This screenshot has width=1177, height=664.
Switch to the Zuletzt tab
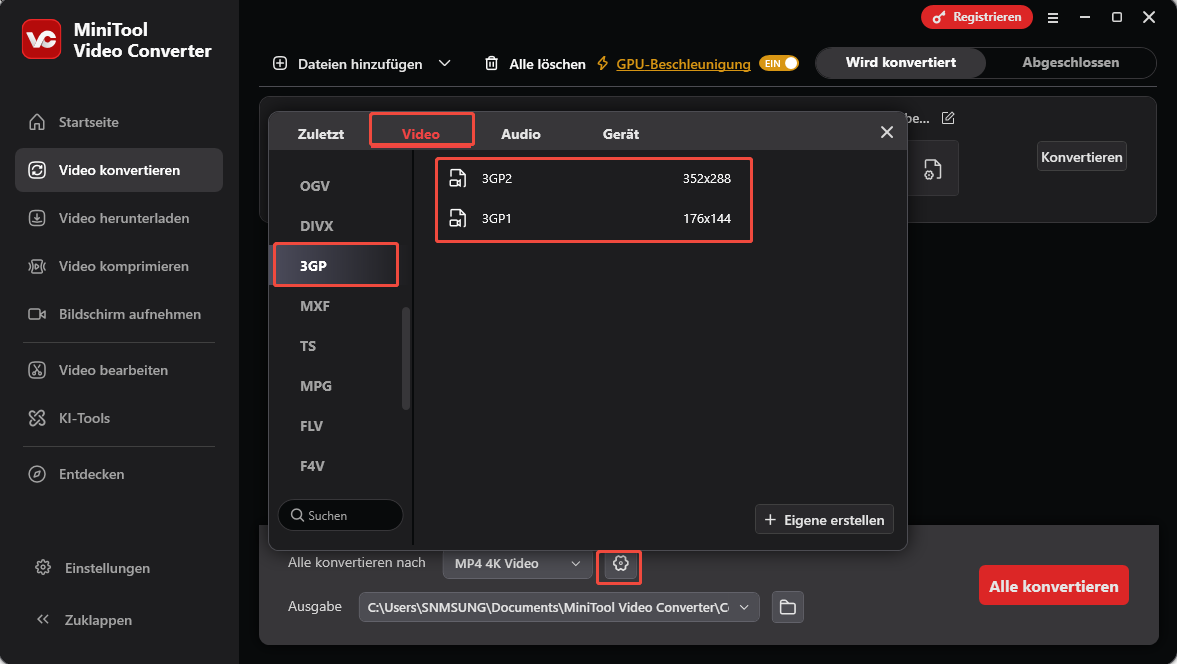pyautogui.click(x=321, y=134)
